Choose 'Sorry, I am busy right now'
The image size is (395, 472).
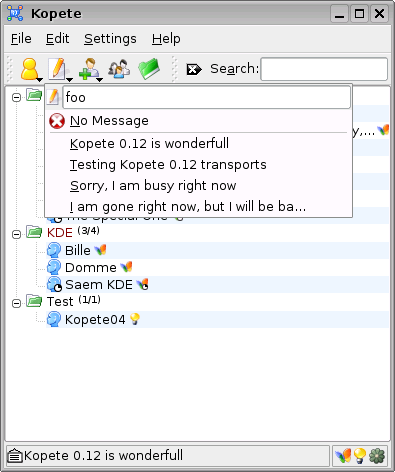point(198,186)
